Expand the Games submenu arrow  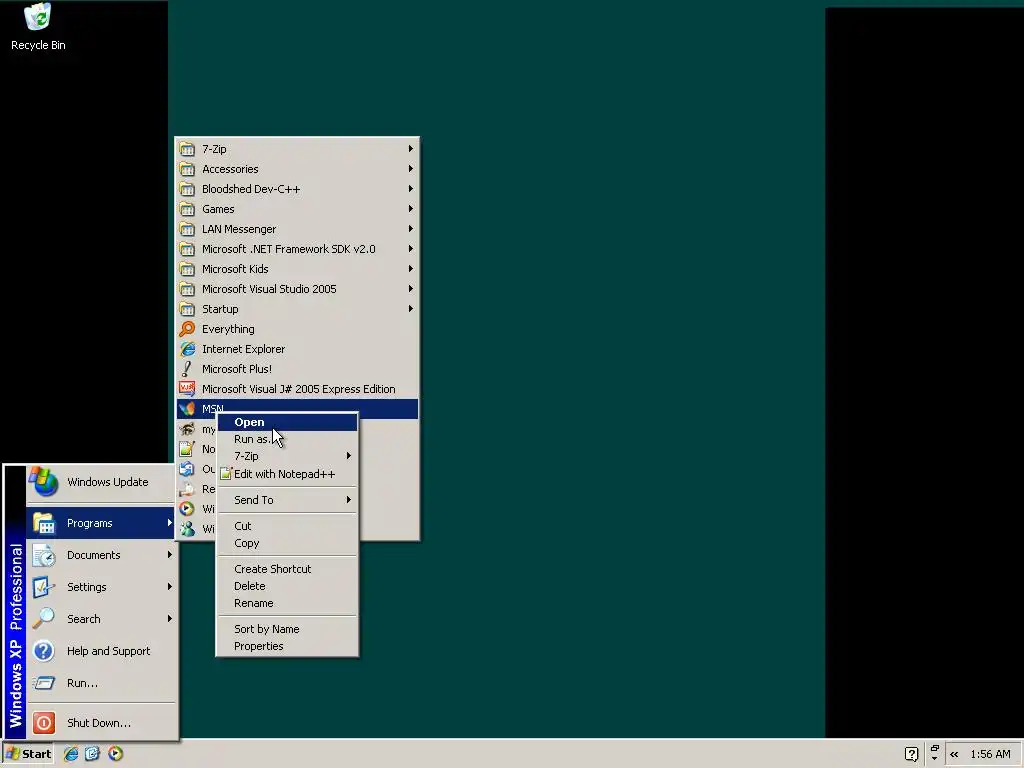[x=411, y=209]
